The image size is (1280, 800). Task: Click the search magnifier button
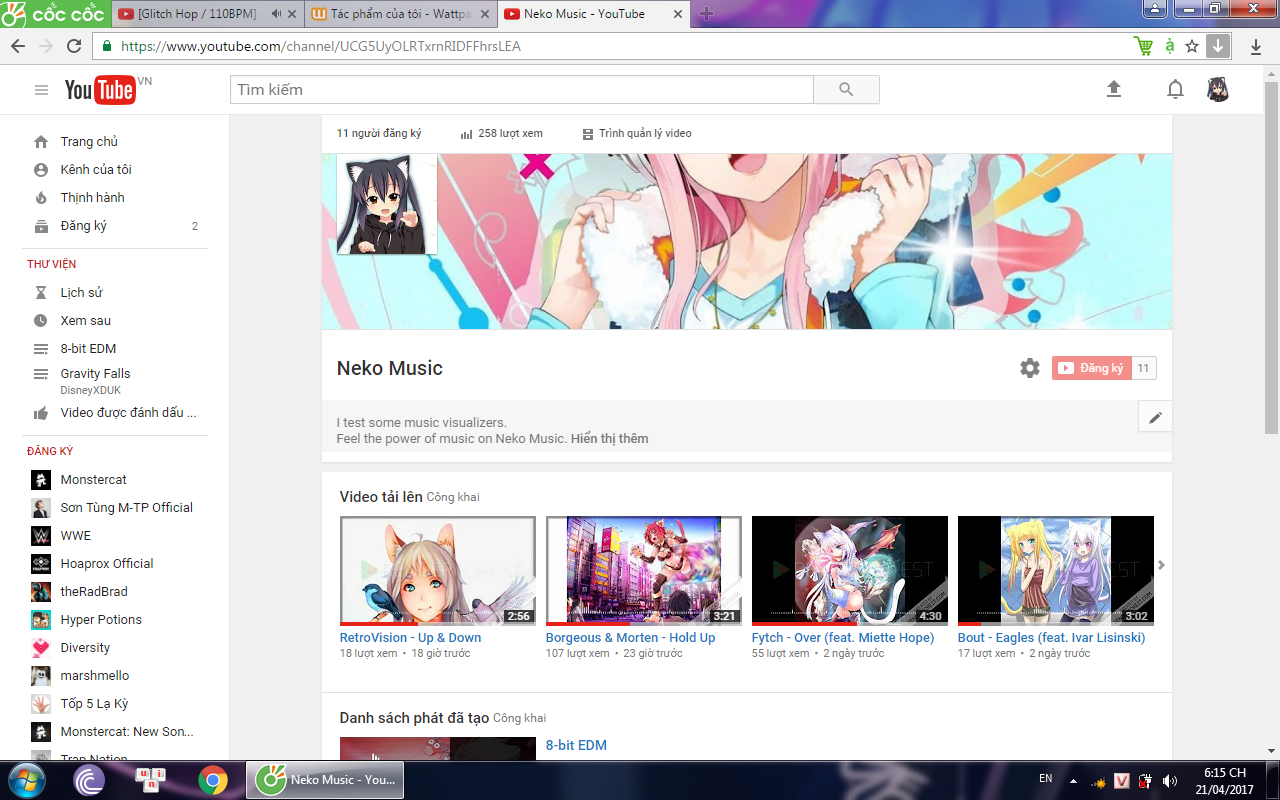[x=846, y=90]
